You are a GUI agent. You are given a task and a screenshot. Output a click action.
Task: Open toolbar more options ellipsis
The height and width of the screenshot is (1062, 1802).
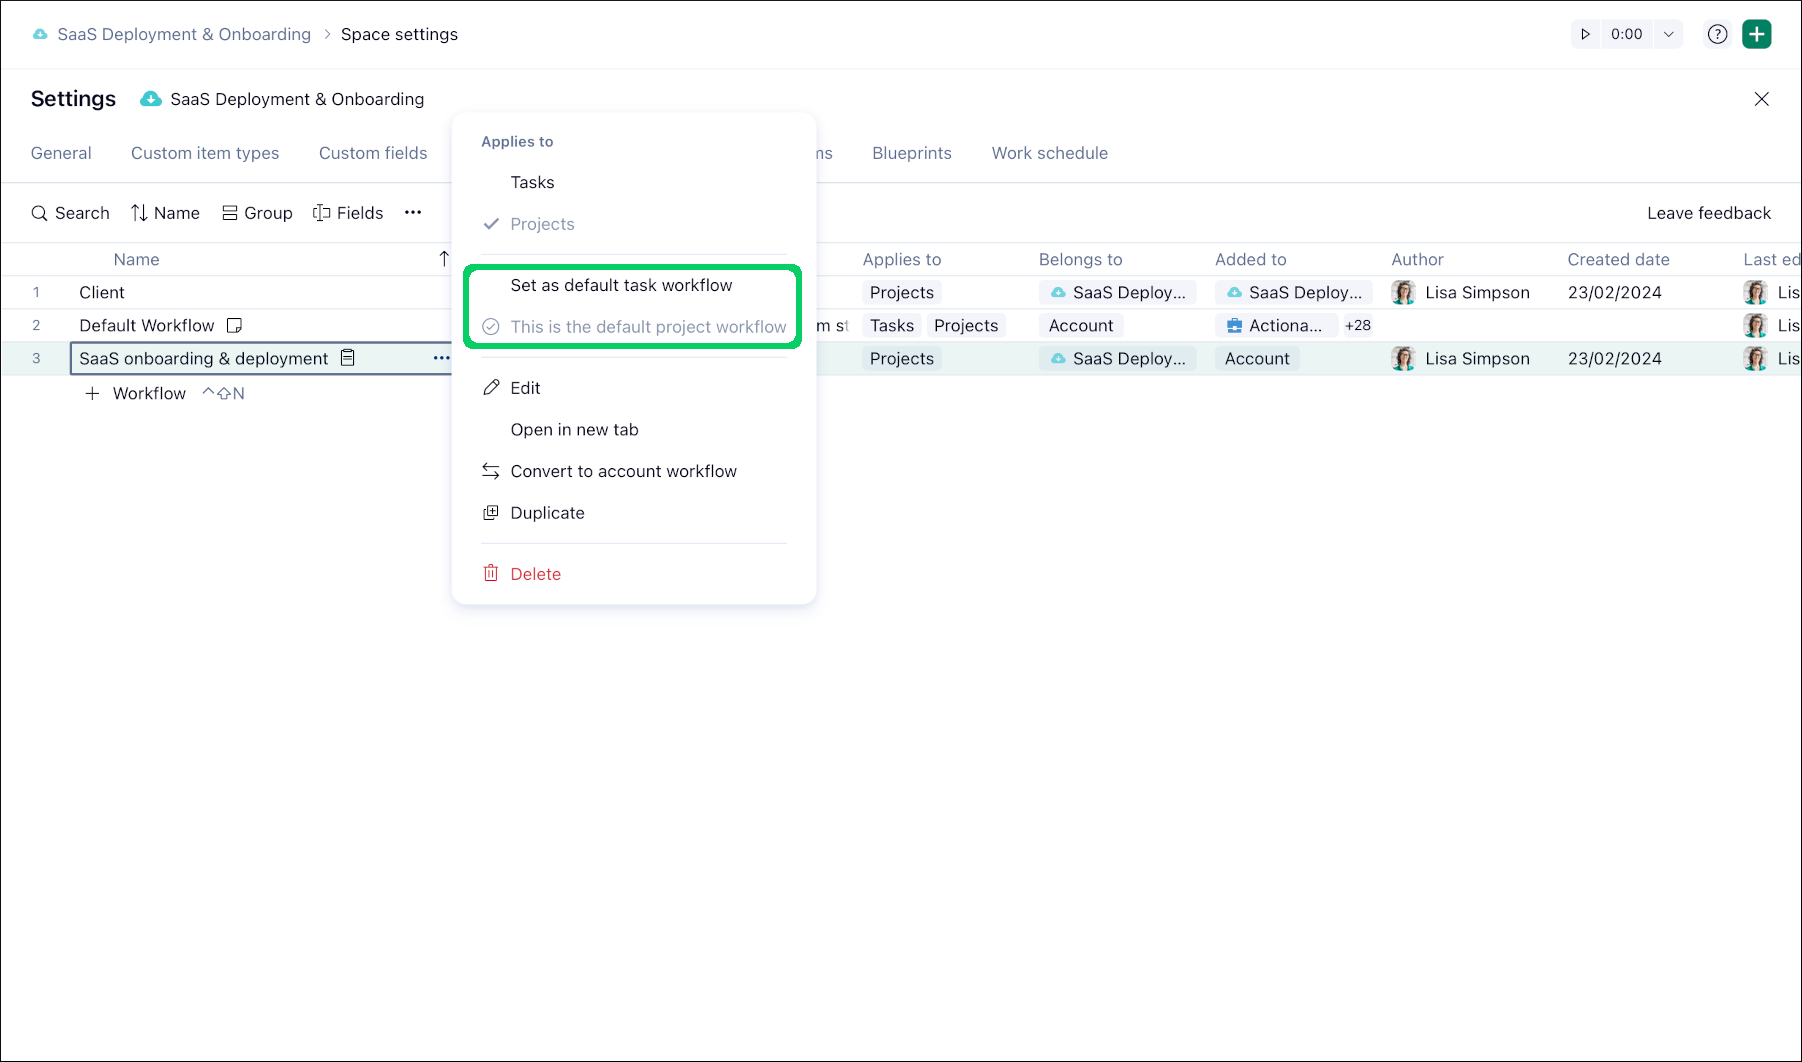click(x=413, y=213)
